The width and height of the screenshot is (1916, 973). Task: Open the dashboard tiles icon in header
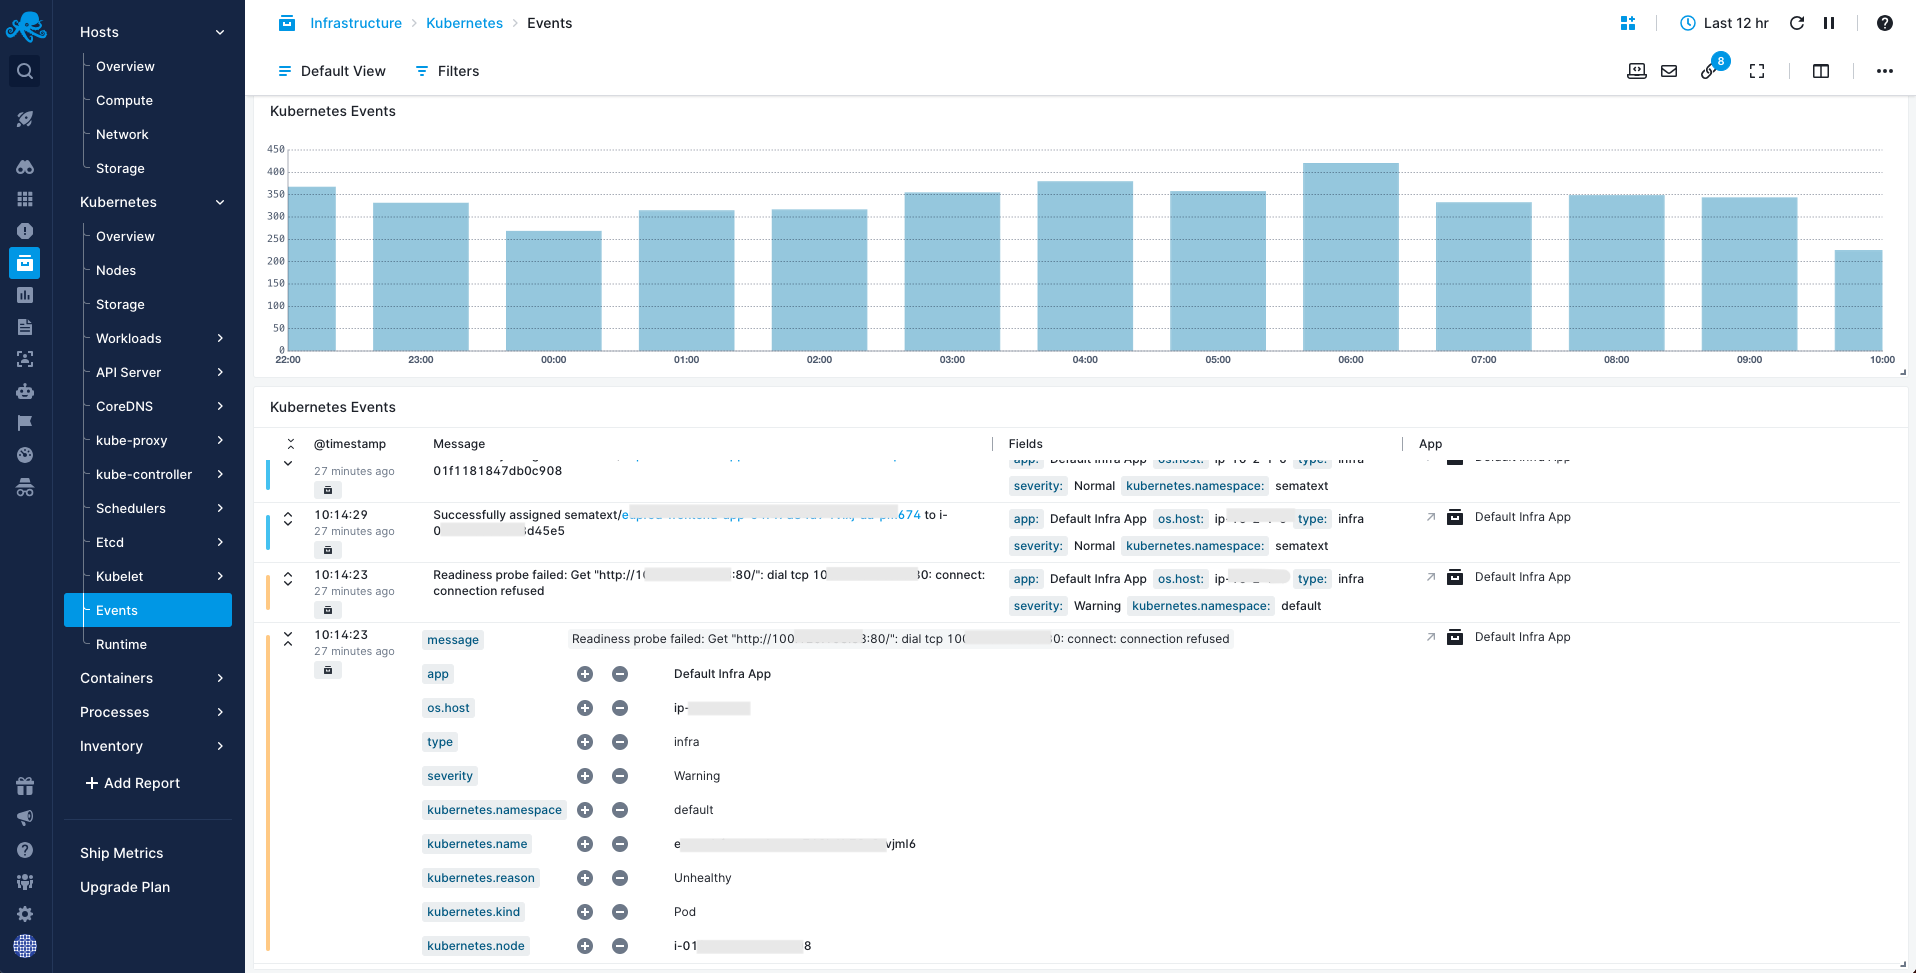click(x=1628, y=23)
